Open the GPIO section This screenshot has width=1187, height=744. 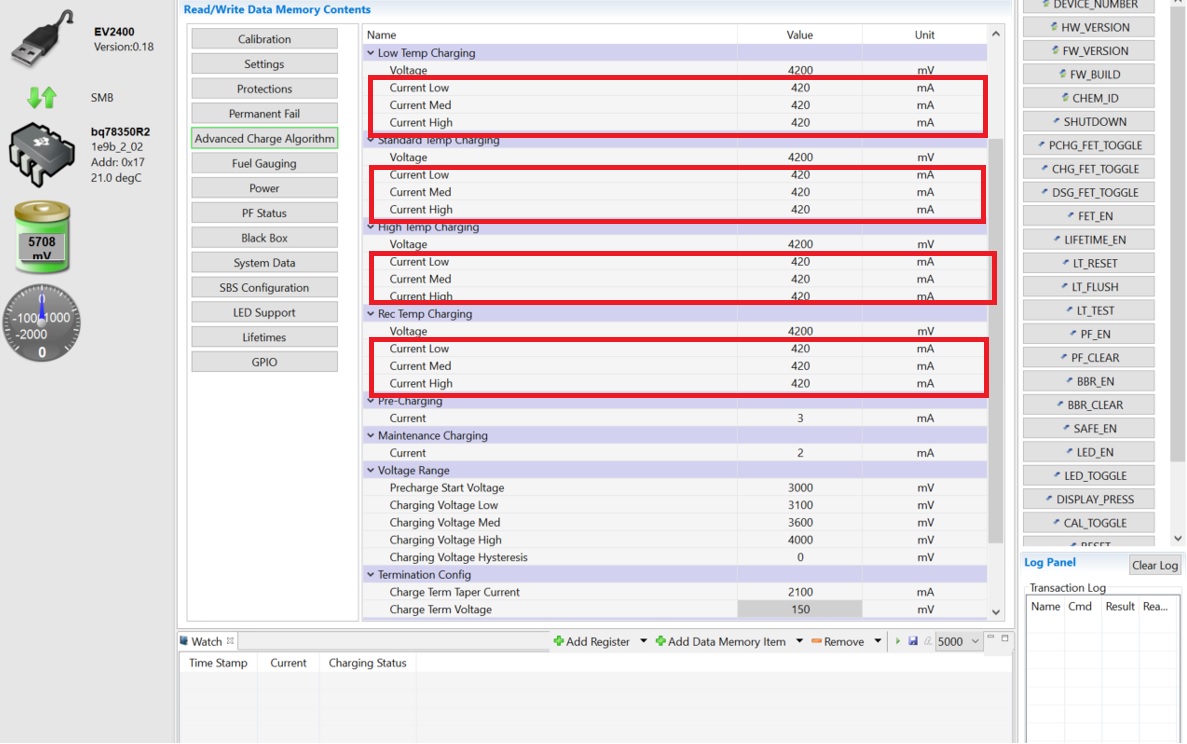click(264, 362)
